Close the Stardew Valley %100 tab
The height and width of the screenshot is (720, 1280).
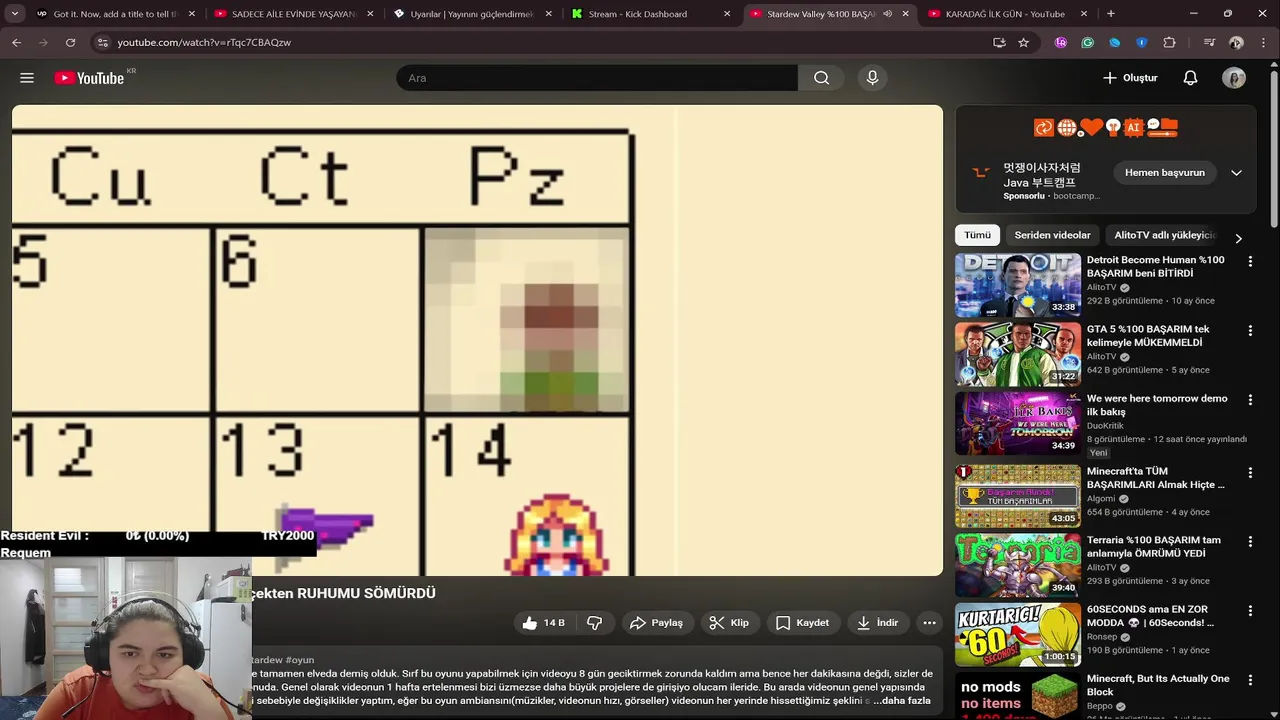coord(906,14)
